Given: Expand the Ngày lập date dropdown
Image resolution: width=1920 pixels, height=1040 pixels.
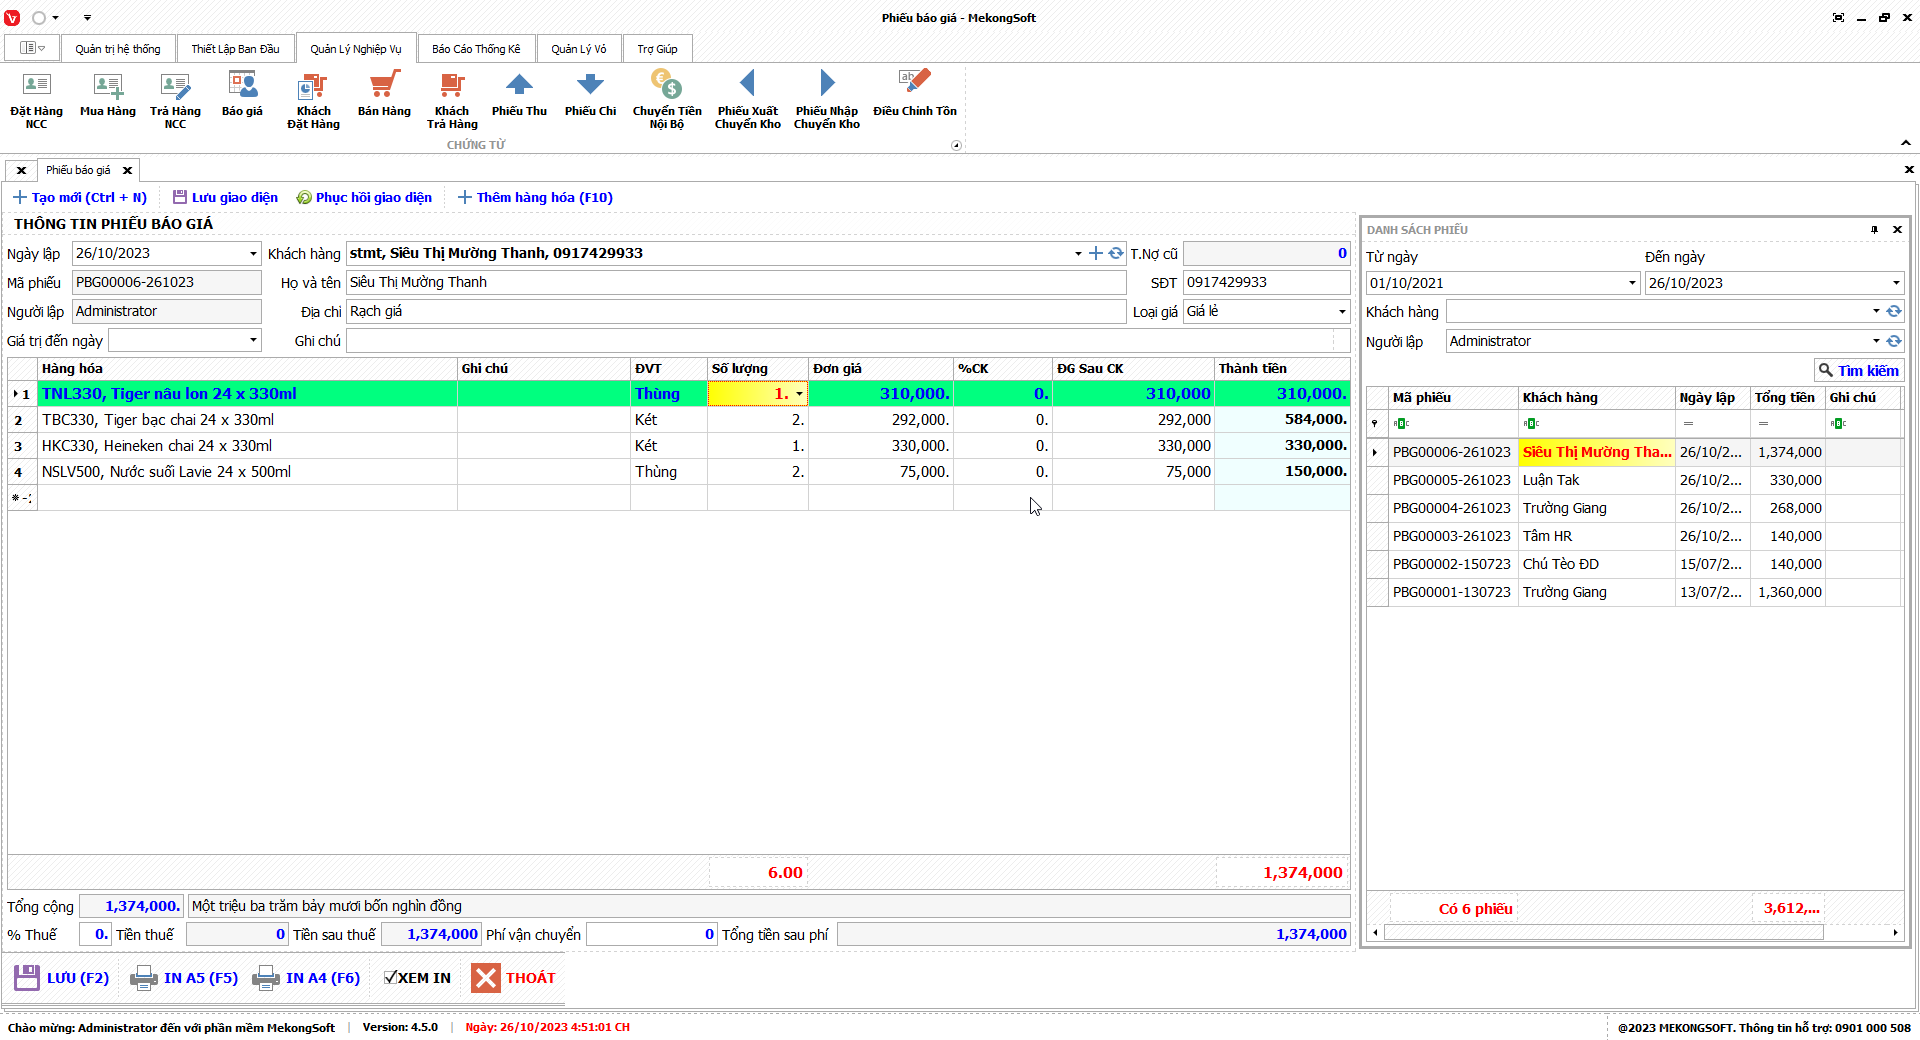Looking at the screenshot, I should click(x=253, y=254).
